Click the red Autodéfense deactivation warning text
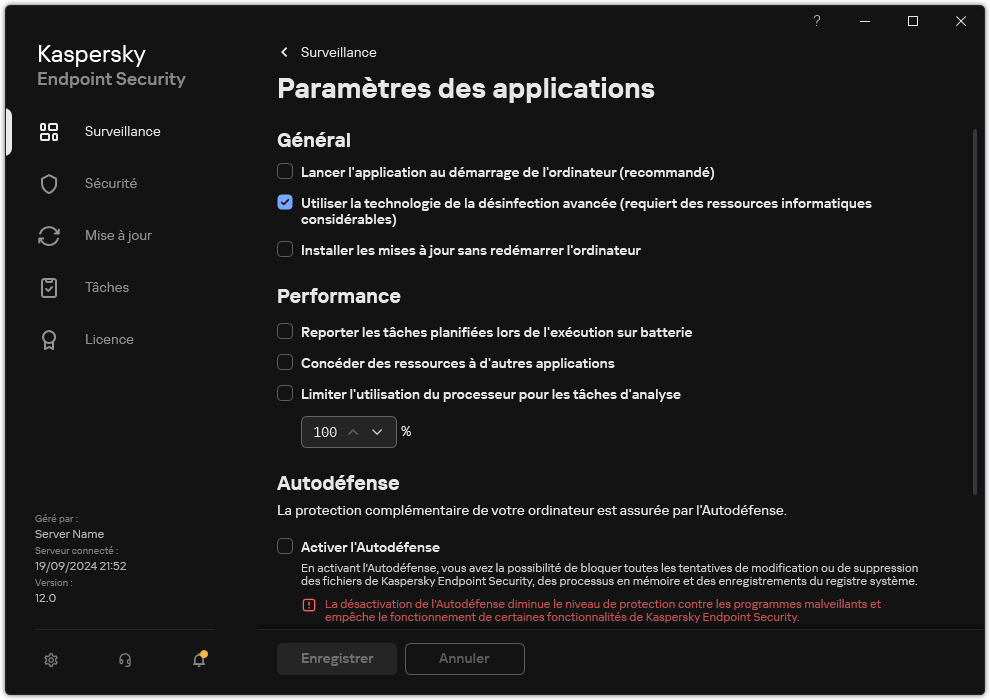This screenshot has height=700, width=990. pos(602,611)
